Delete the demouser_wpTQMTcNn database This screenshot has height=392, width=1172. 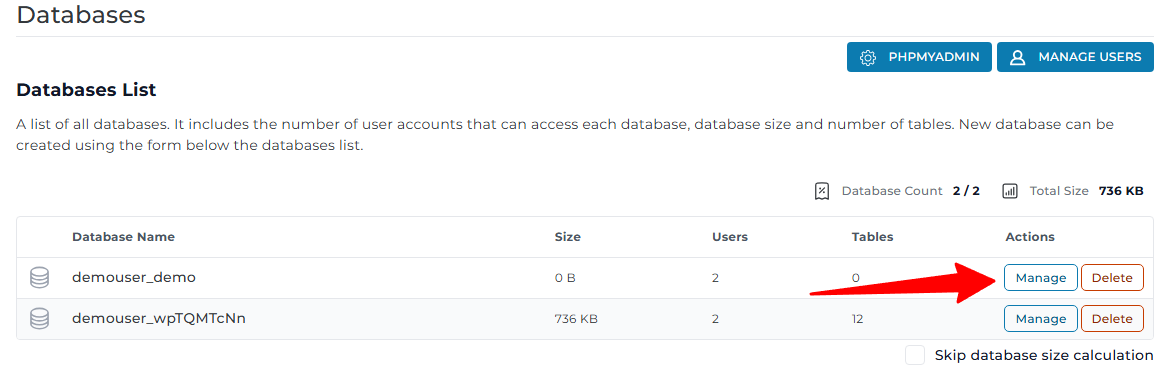coord(1112,319)
